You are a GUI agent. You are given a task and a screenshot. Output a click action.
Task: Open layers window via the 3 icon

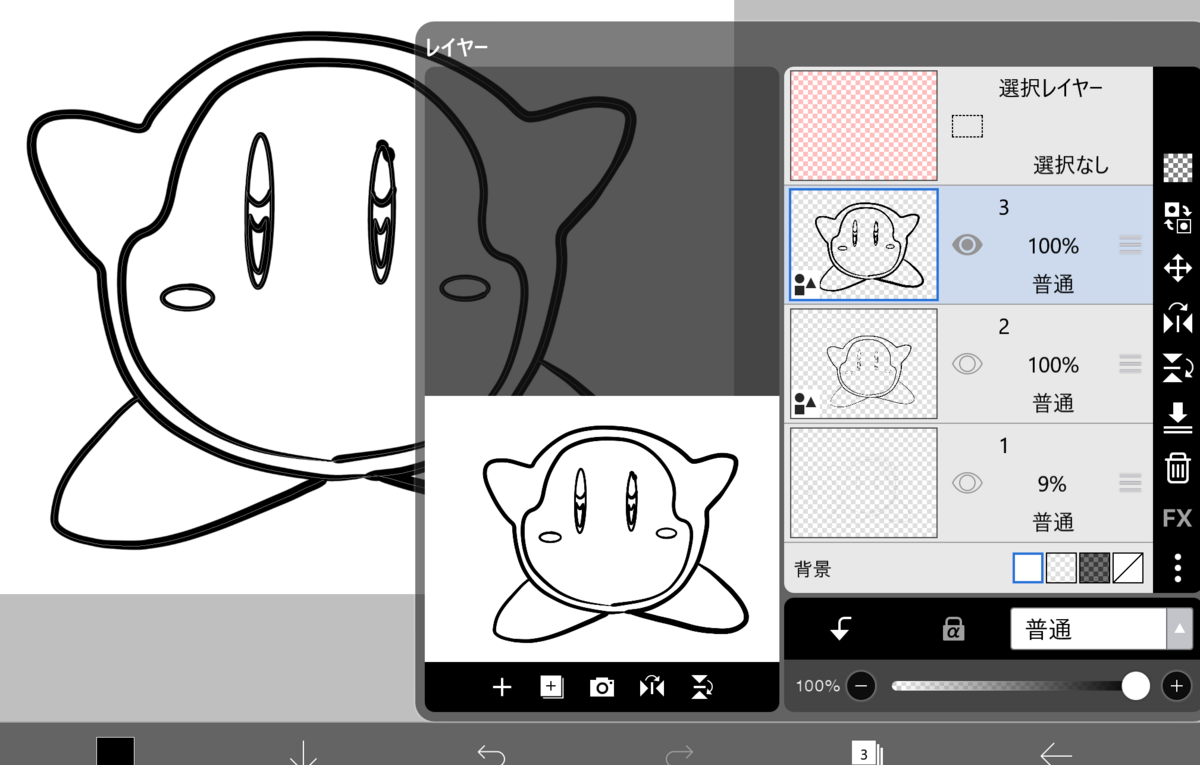click(865, 753)
